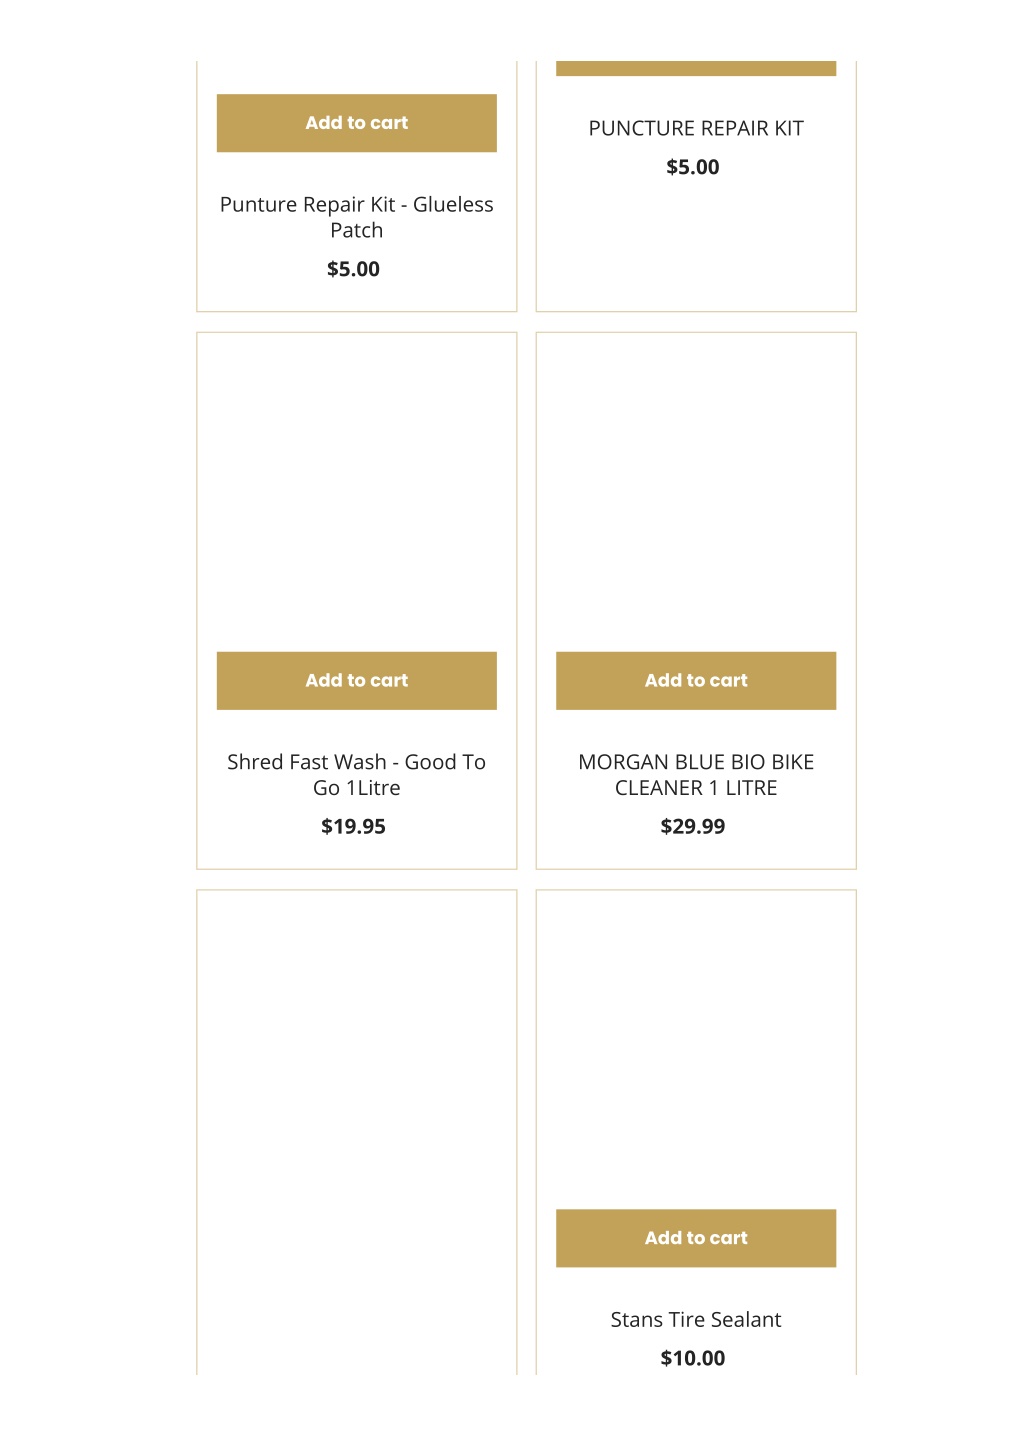Screen dimensions: 1024x1449
Task: Click the $19.95 price of Shred Fast Wash
Action: (x=353, y=826)
